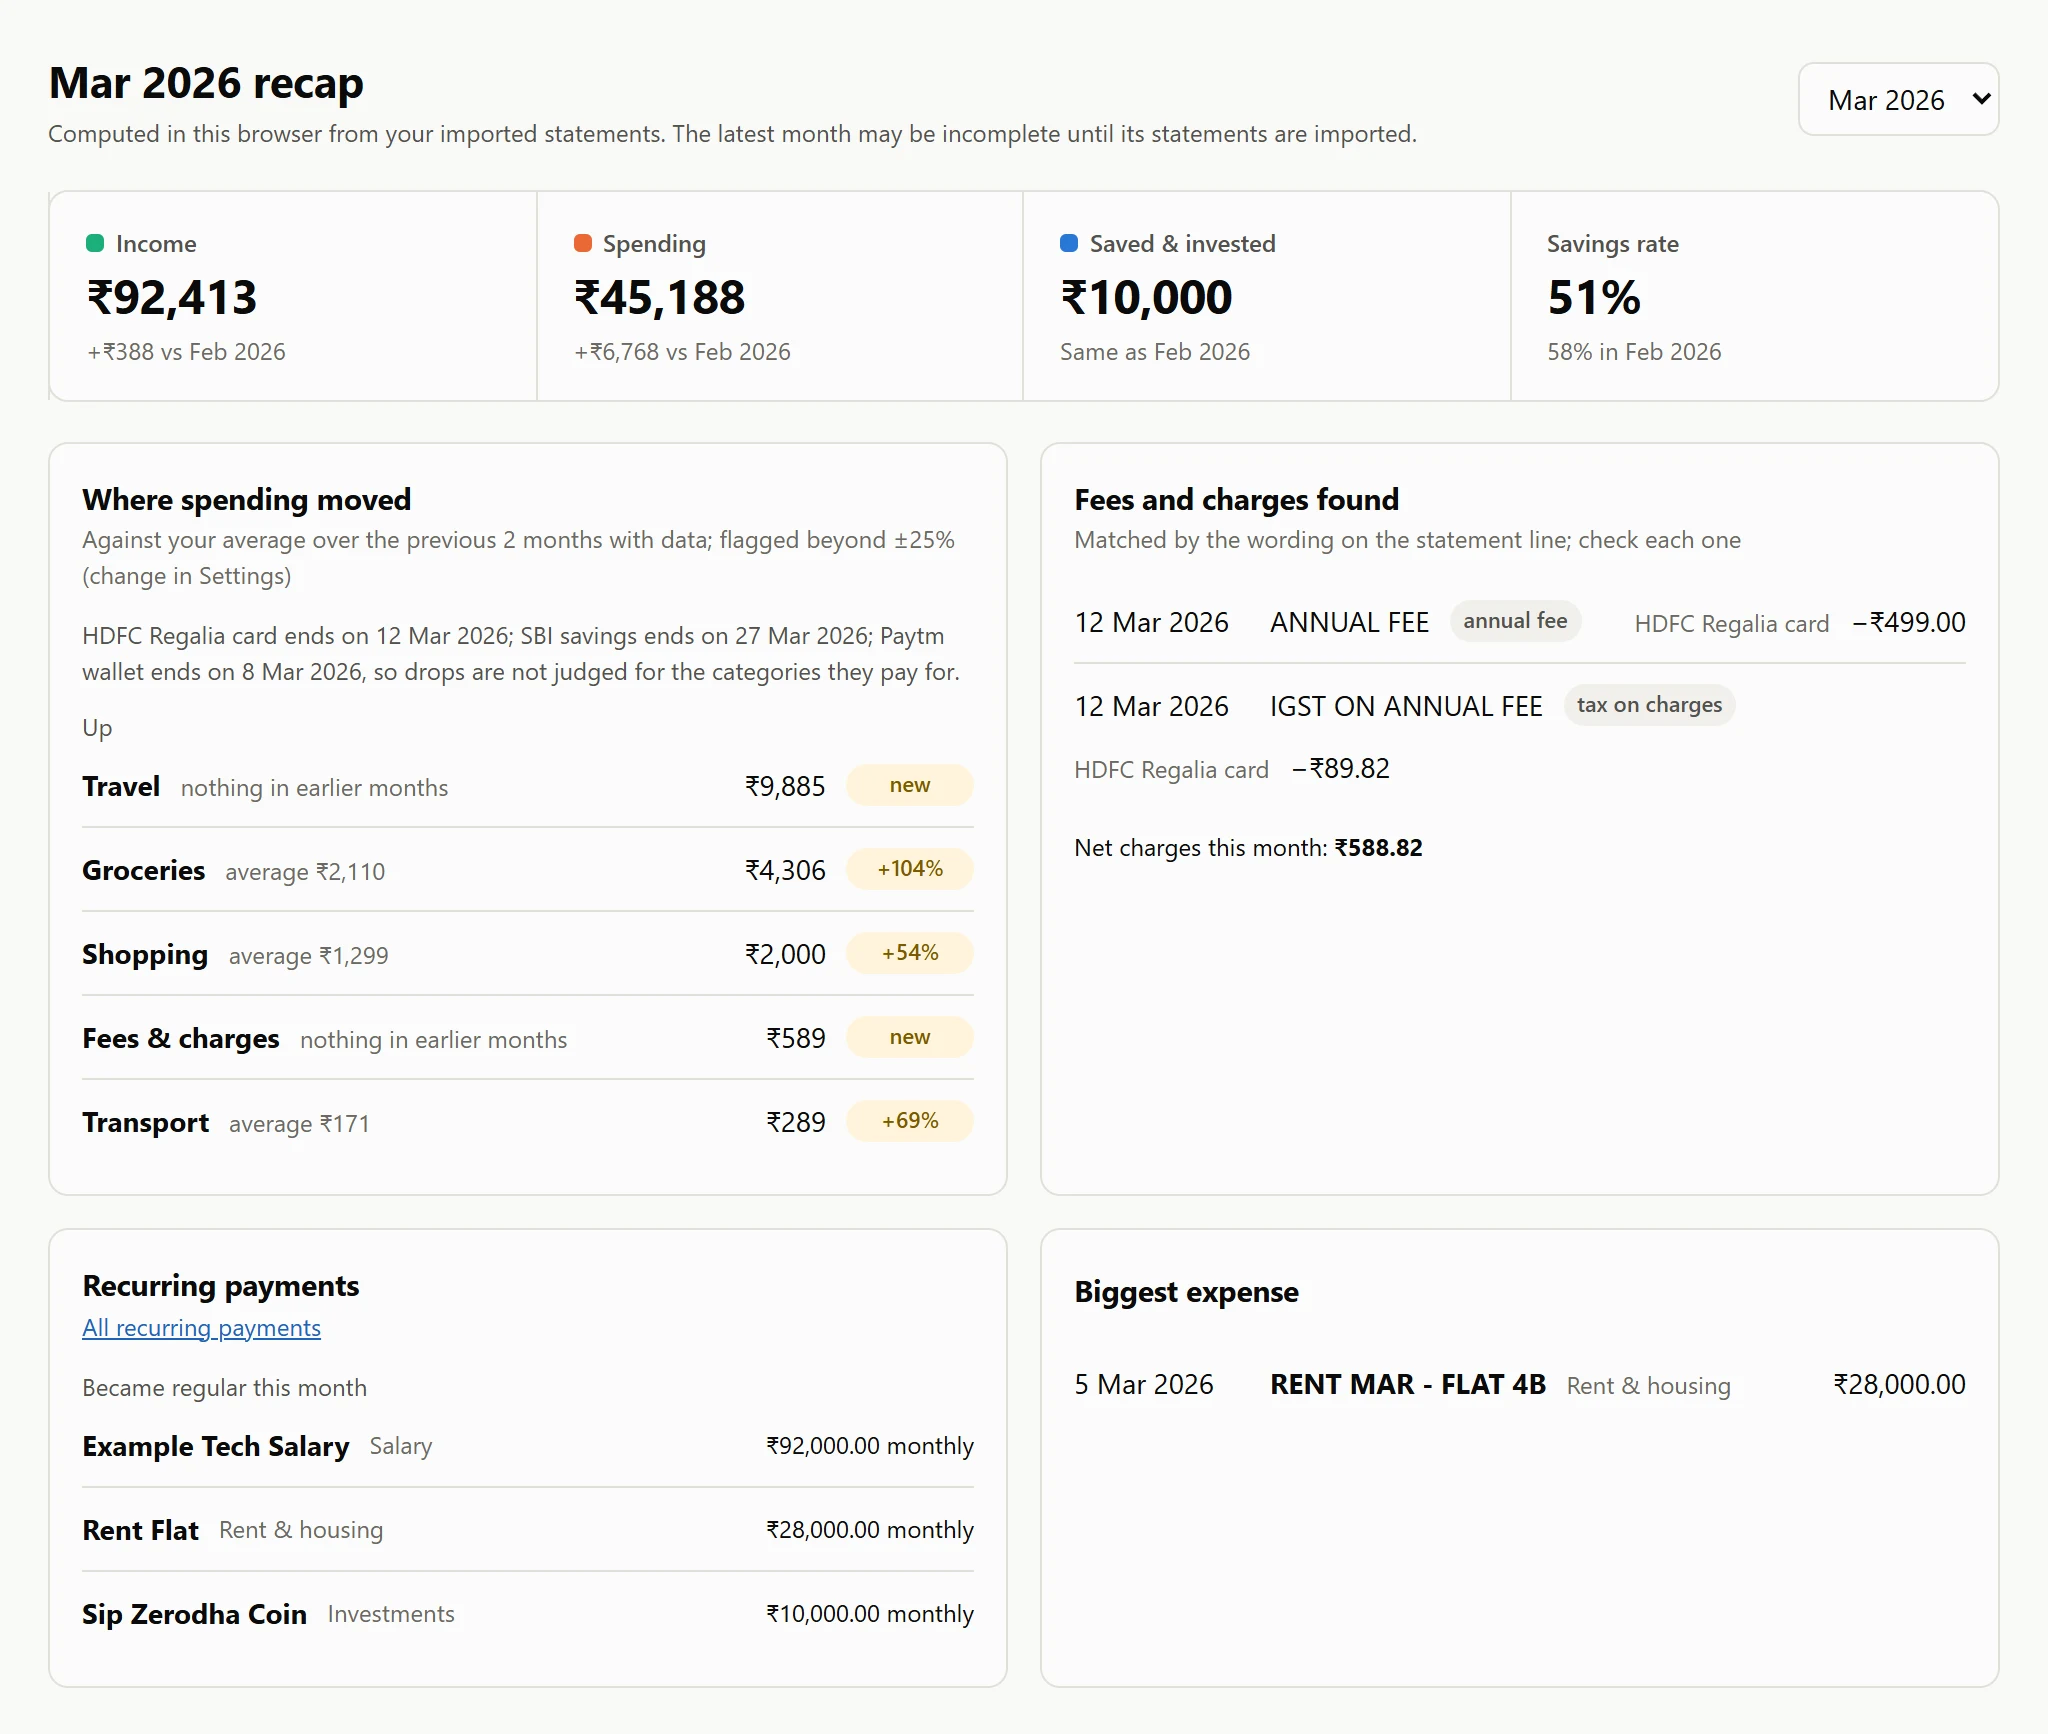The width and height of the screenshot is (2048, 1734).
Task: Click 'Fees and charges found' heading
Action: tap(1237, 500)
